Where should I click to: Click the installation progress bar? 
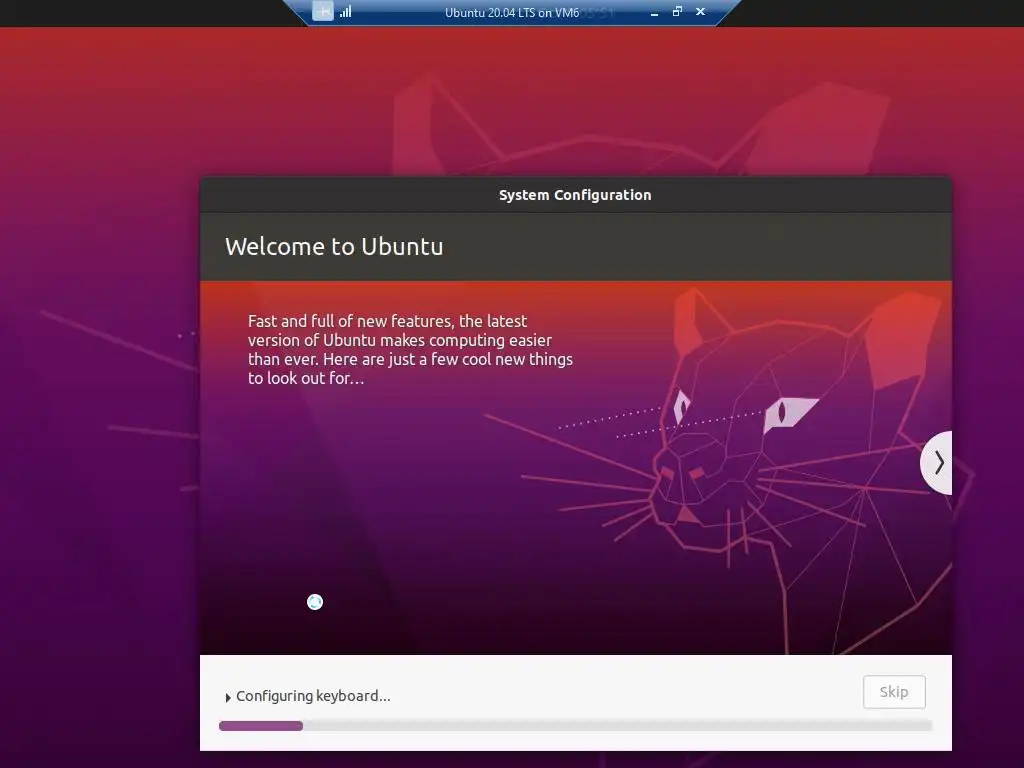tap(575, 726)
